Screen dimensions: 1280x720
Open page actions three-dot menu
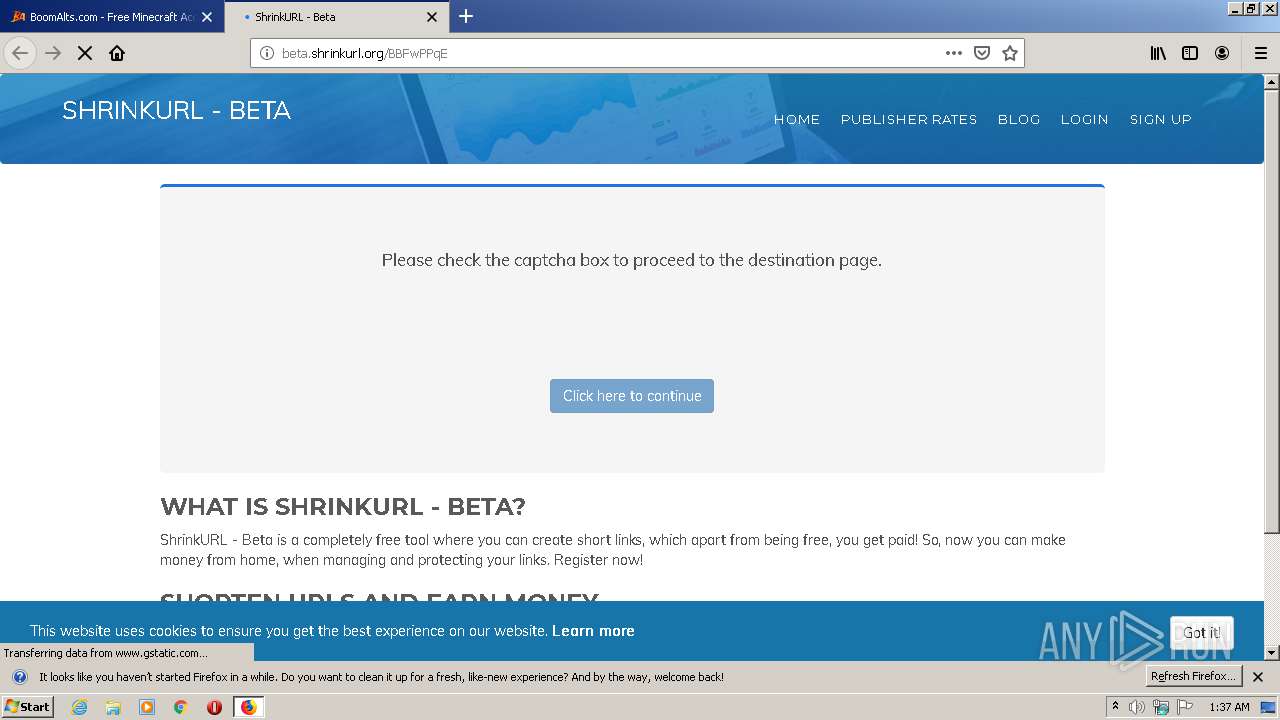tap(954, 53)
